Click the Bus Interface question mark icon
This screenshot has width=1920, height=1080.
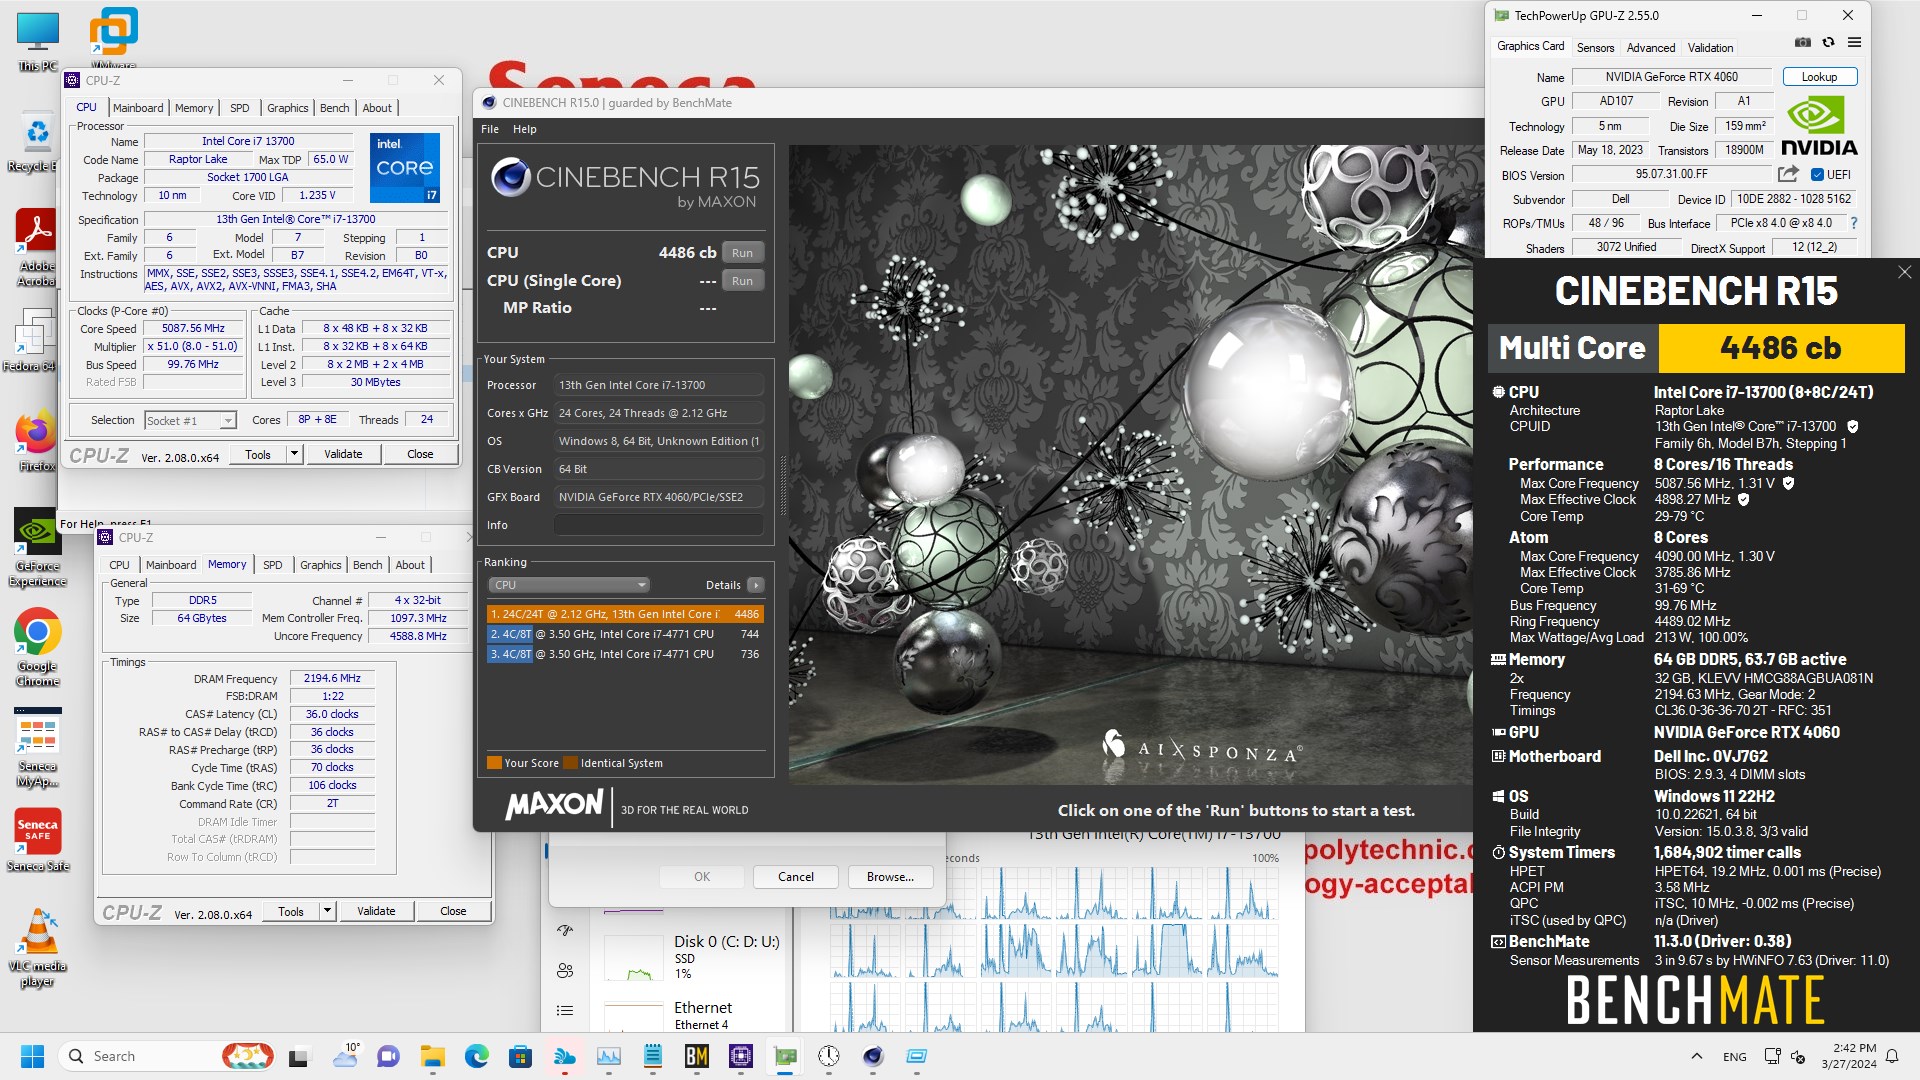coord(1854,223)
